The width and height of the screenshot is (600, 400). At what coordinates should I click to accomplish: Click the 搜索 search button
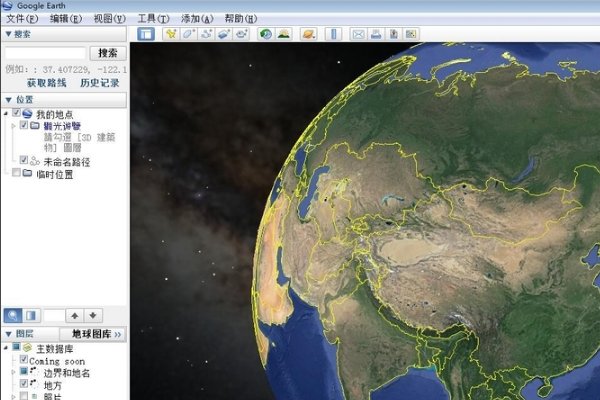(106, 52)
